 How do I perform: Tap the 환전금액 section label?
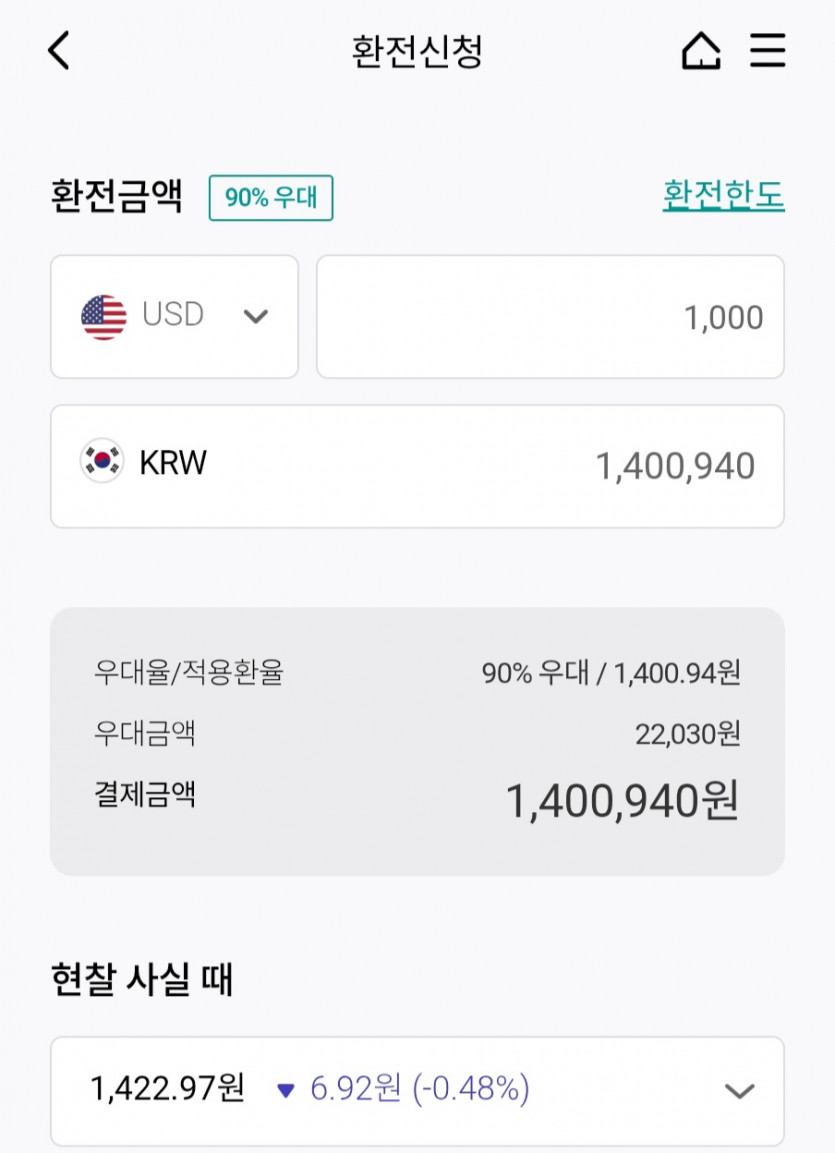(x=116, y=196)
